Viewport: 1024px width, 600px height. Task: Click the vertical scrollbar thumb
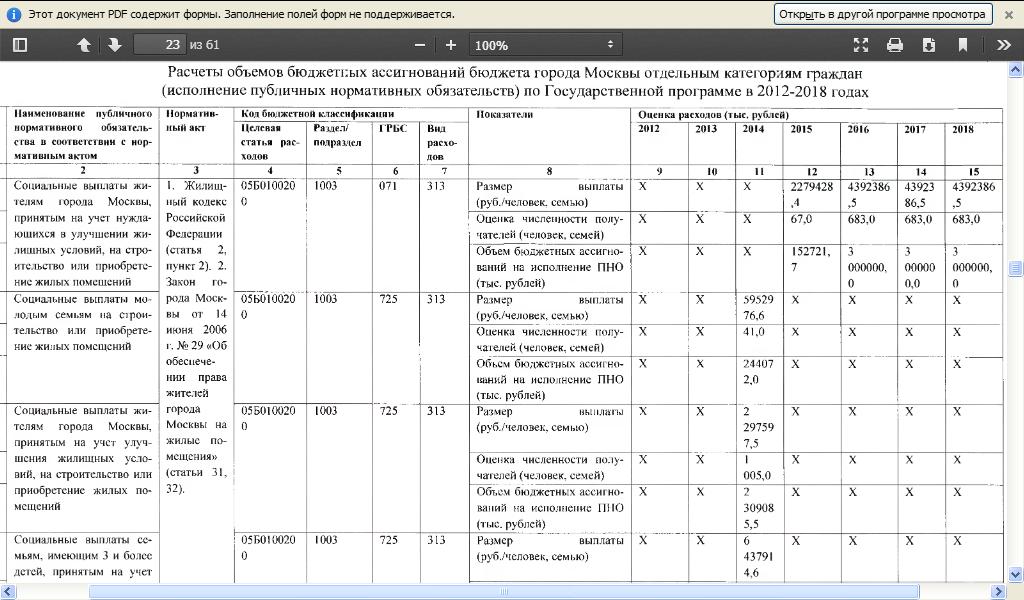1016,268
